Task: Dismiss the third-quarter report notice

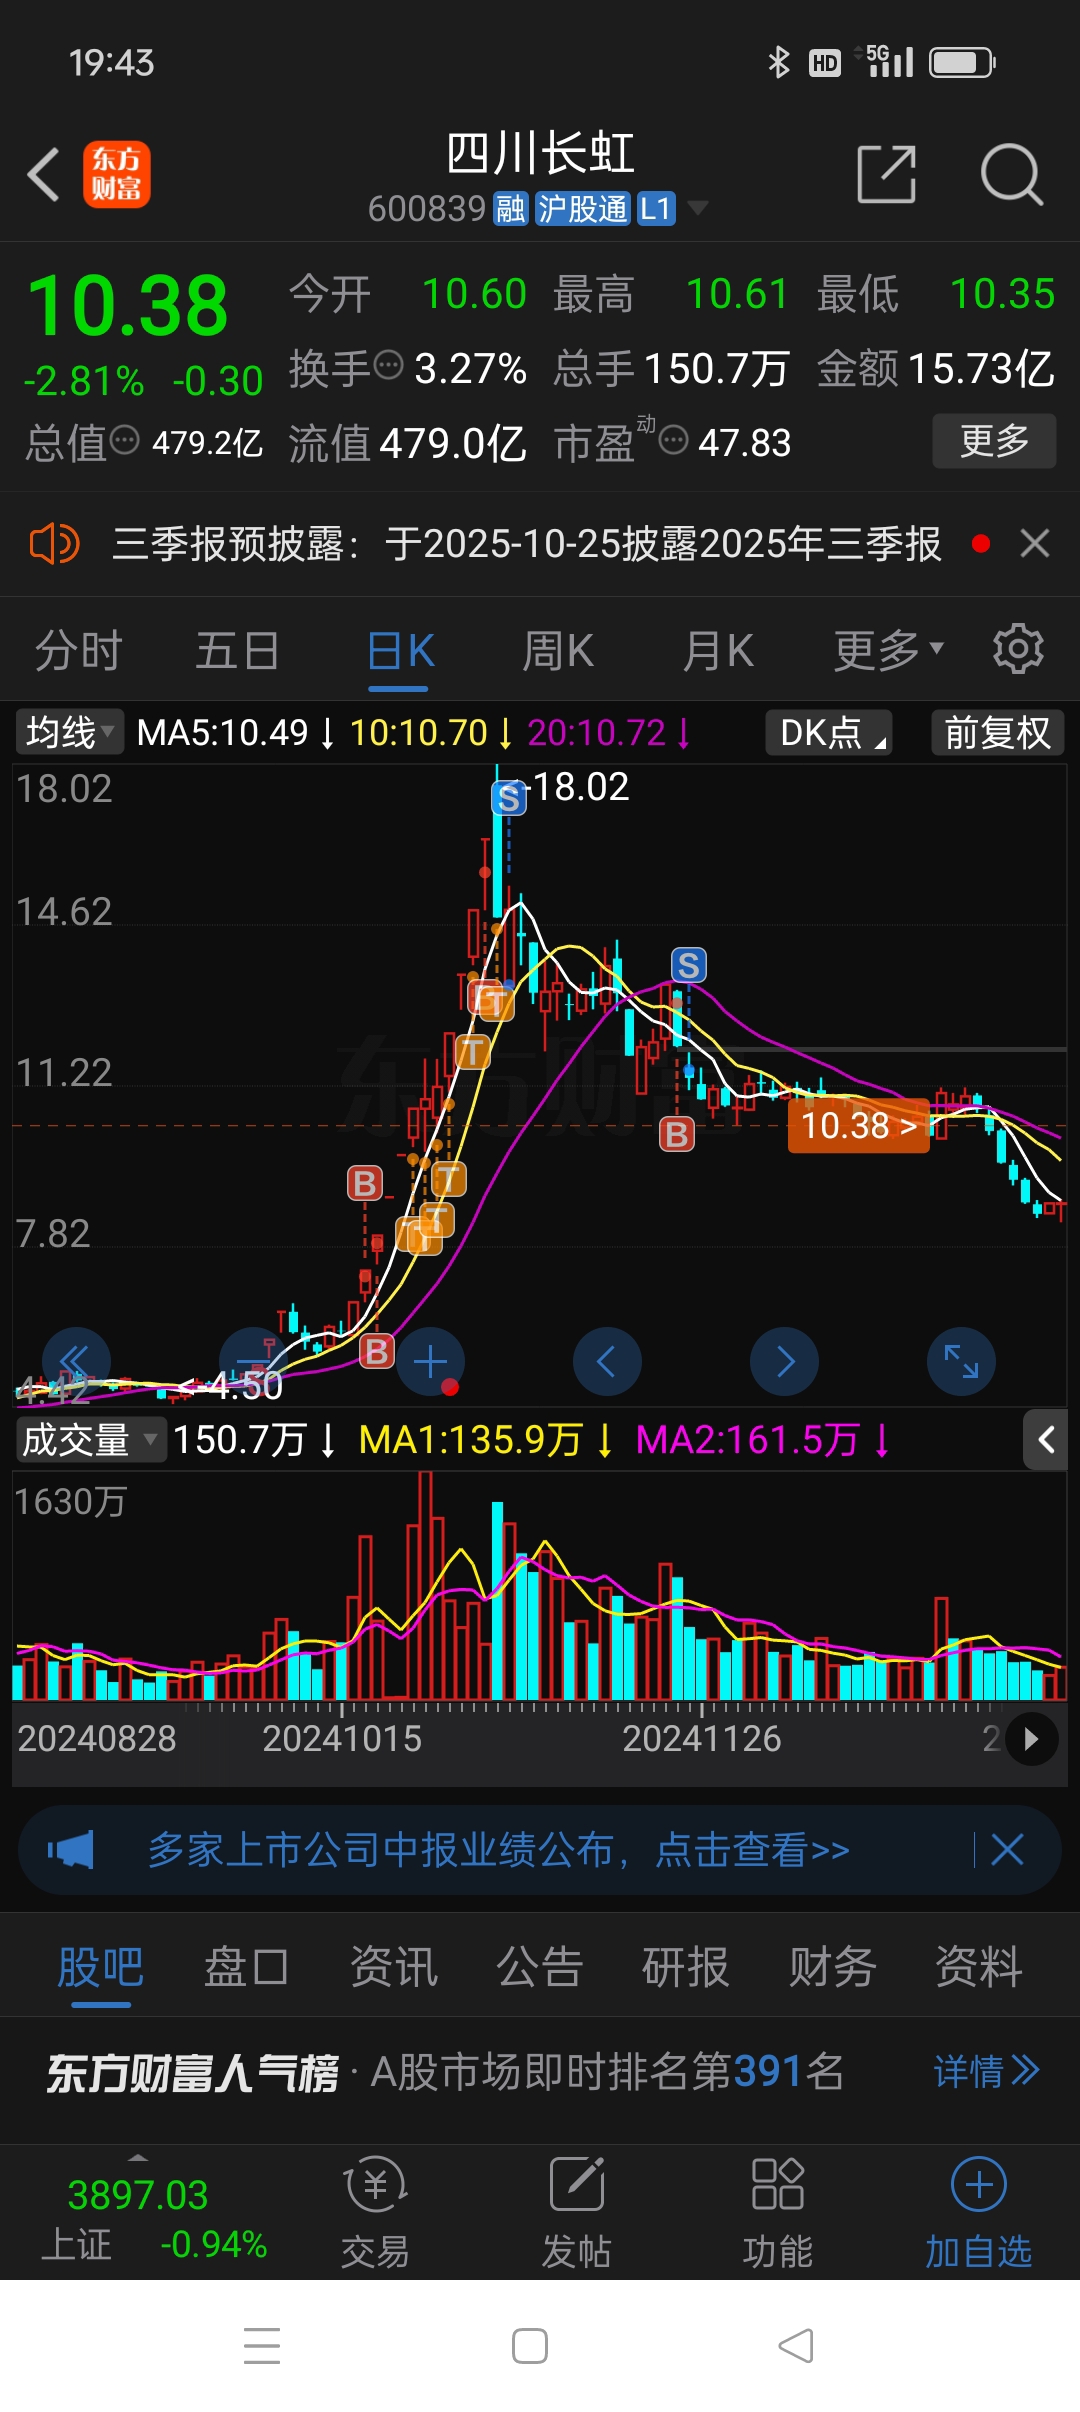Action: (1034, 544)
